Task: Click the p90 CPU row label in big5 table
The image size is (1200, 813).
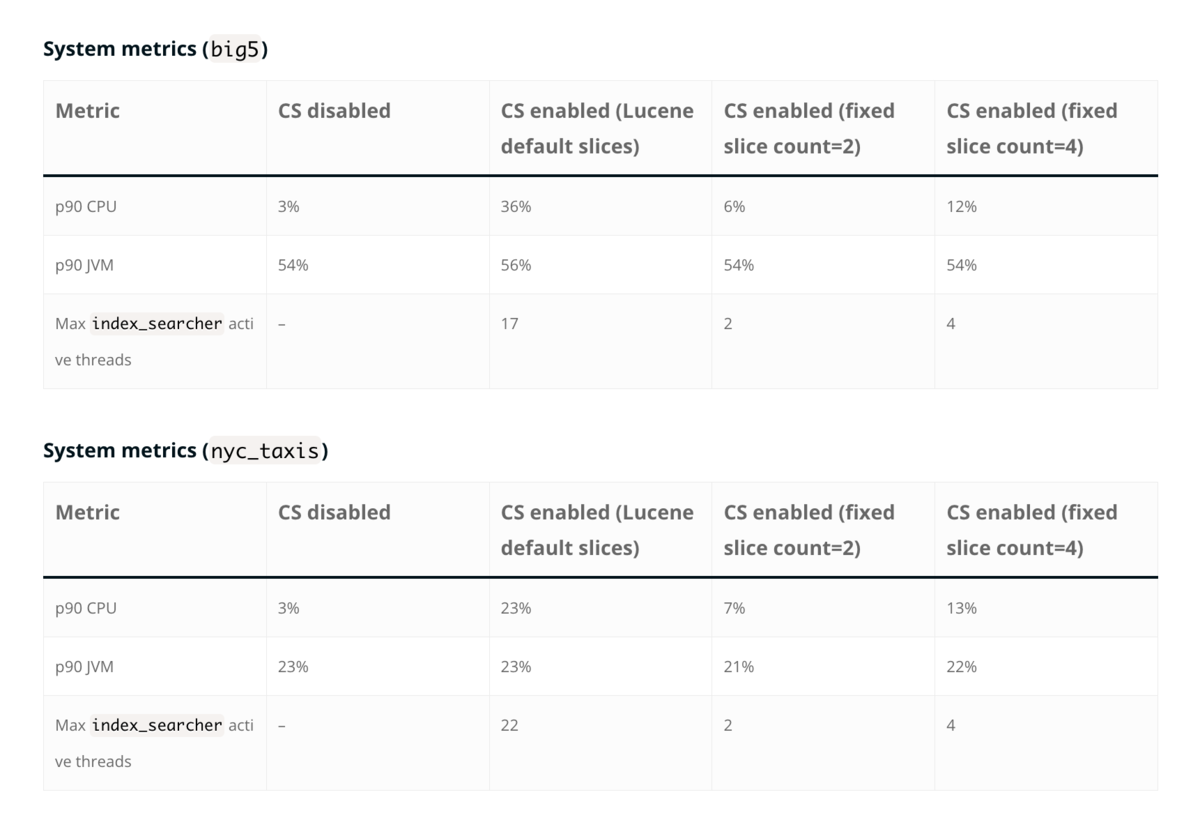Action: pos(86,206)
